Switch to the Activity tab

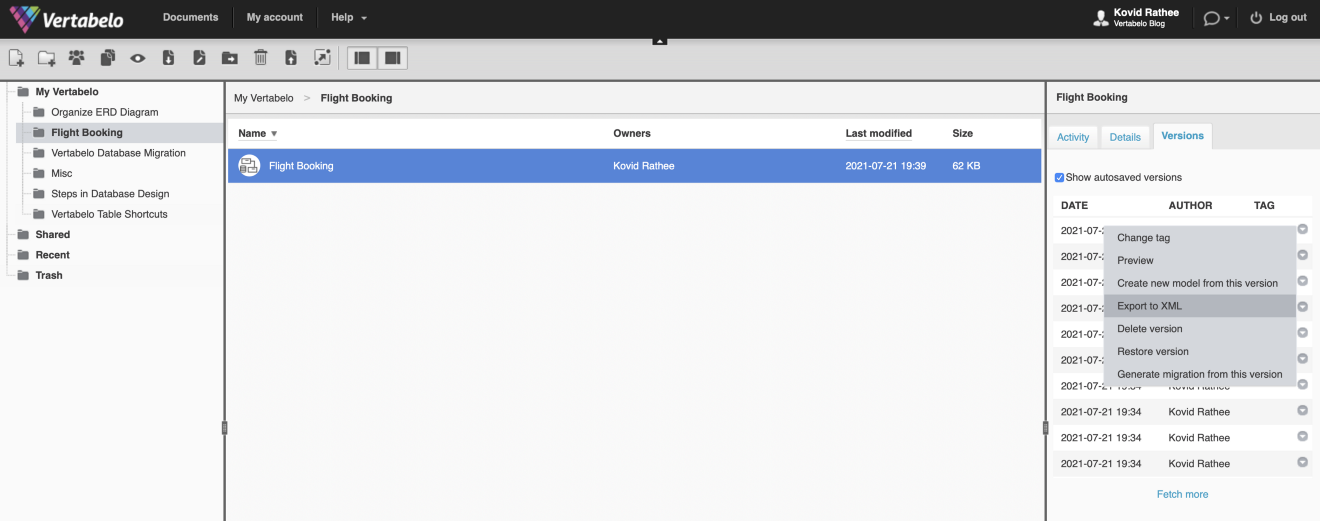[1073, 137]
